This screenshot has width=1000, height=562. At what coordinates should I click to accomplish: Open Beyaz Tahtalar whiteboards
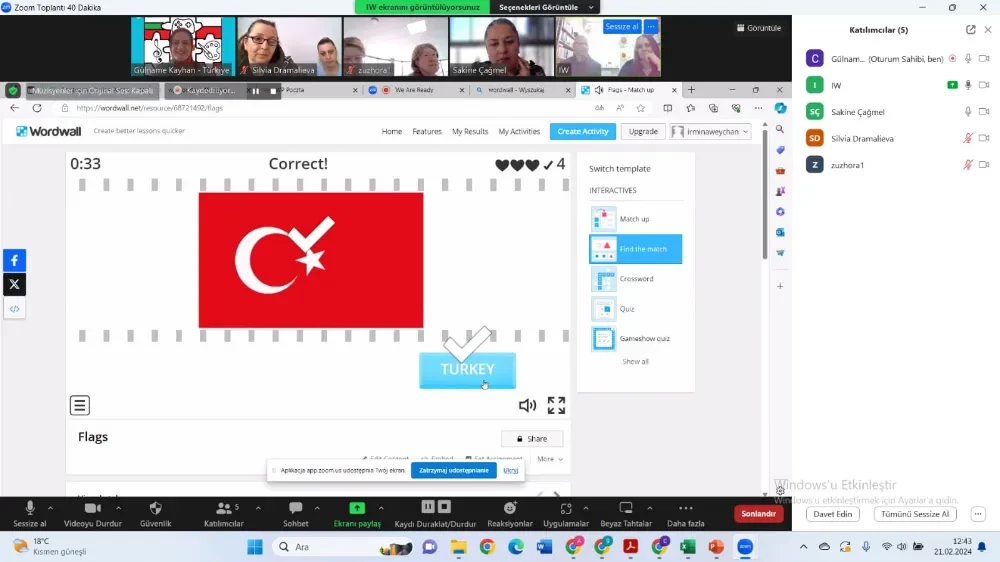tap(626, 514)
